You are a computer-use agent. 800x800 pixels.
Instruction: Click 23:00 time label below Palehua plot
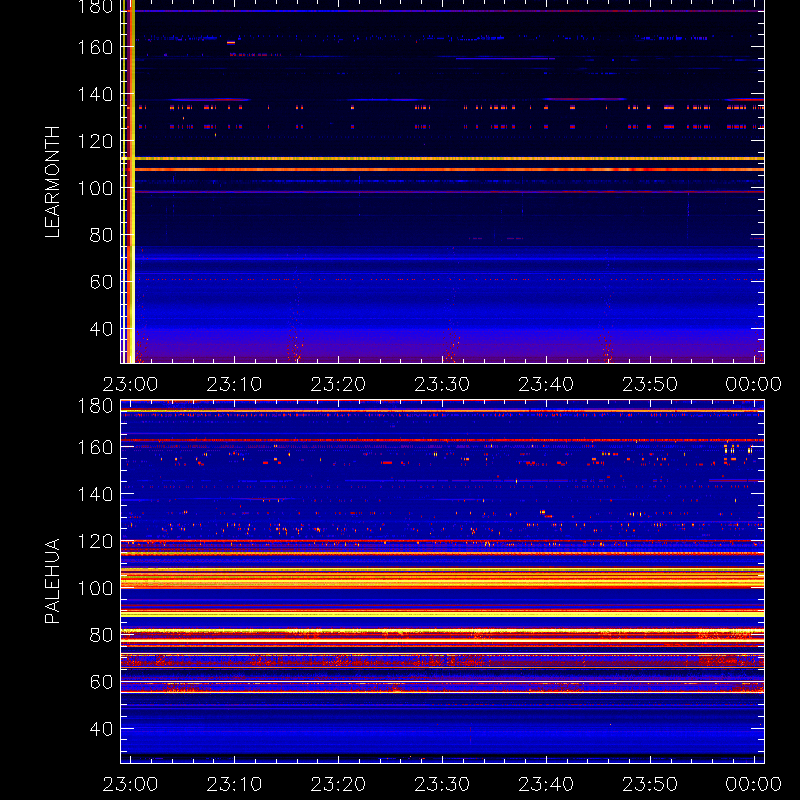131,784
